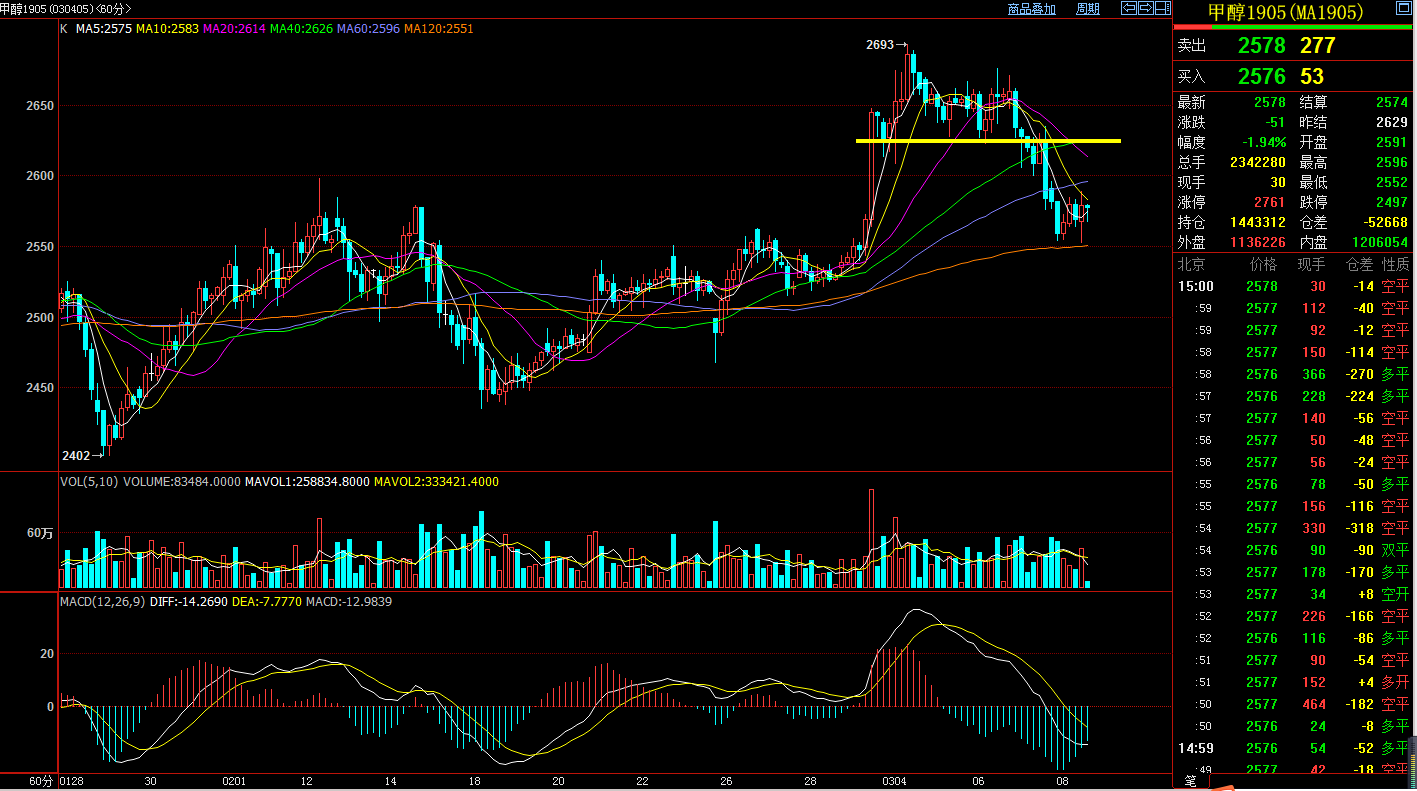Select the MA120:2551 indicator label
The width and height of the screenshot is (1417, 791).
coord(438,29)
